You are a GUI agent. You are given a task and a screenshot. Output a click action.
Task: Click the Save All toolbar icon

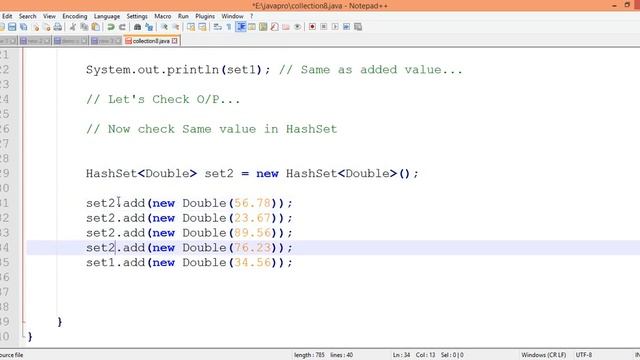(24, 27)
